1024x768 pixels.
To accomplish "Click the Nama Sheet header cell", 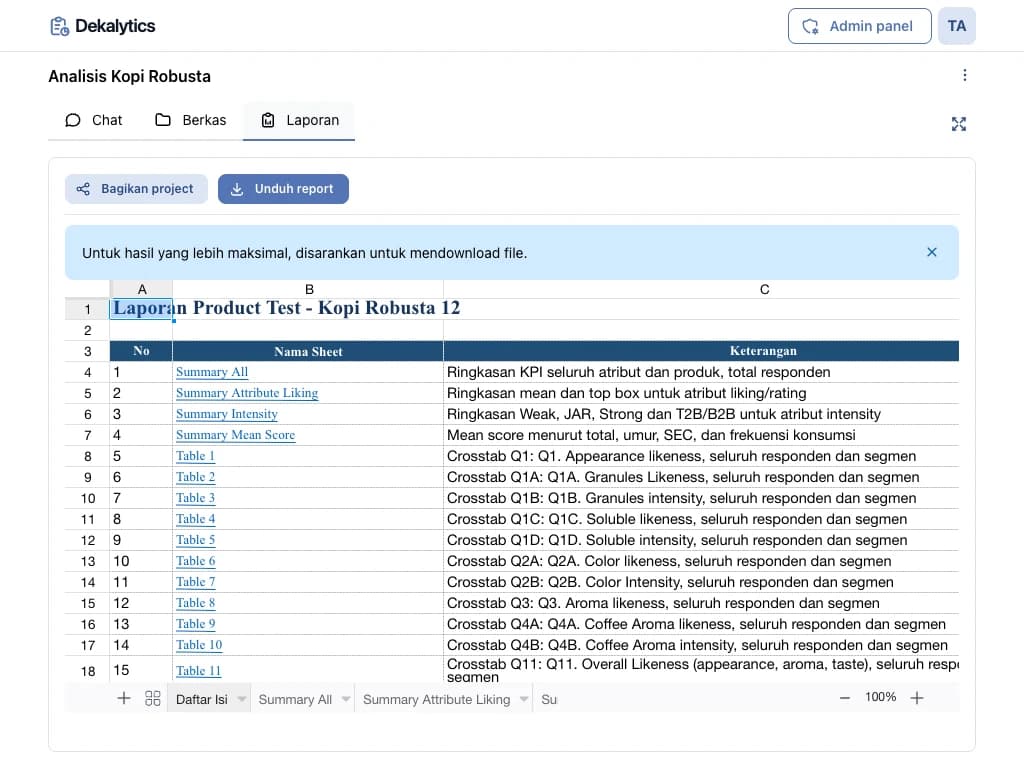I will point(308,351).
